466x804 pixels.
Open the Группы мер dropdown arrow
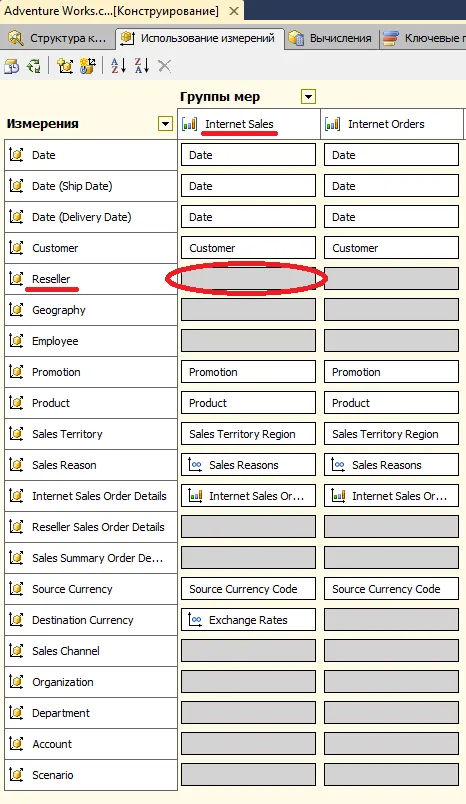coord(308,96)
